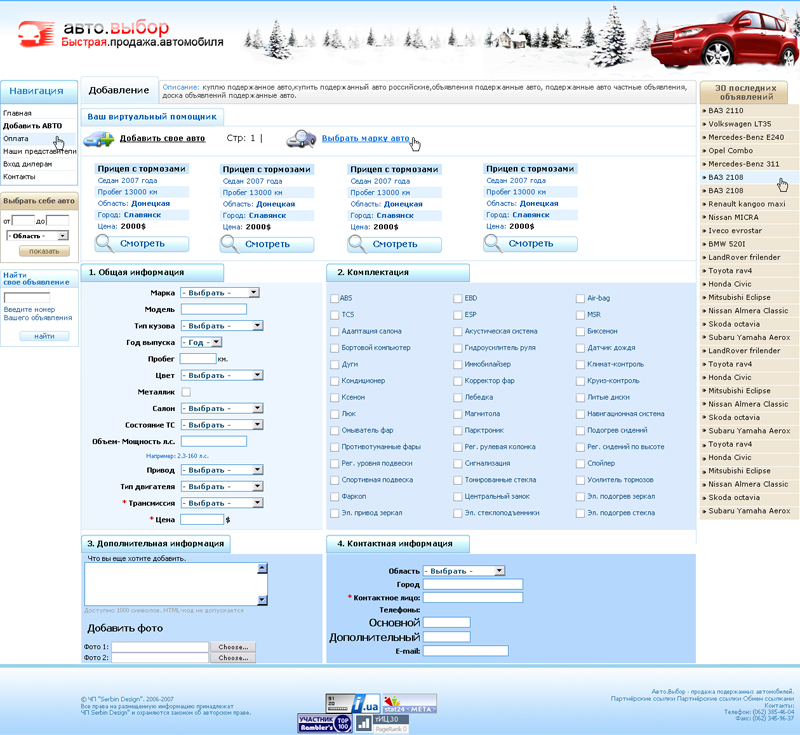Toggle the Металлик checkbox
This screenshot has width=800, height=735.
click(x=188, y=392)
